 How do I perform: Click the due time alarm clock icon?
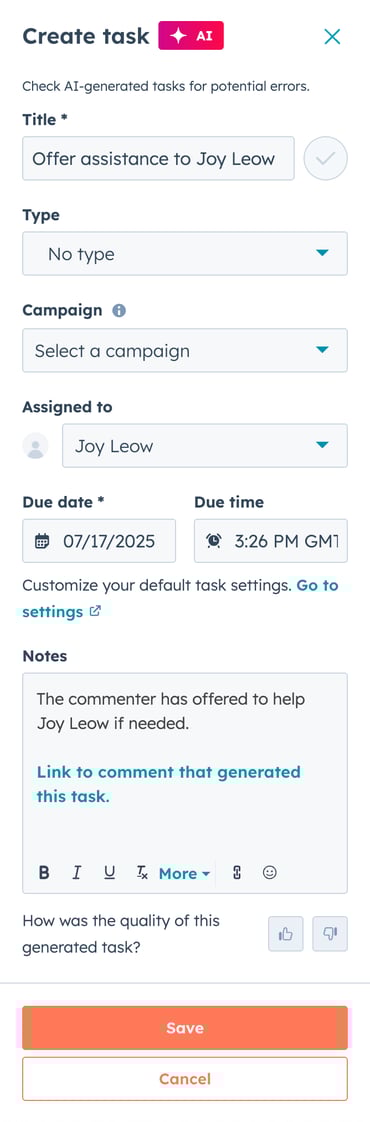[213, 541]
